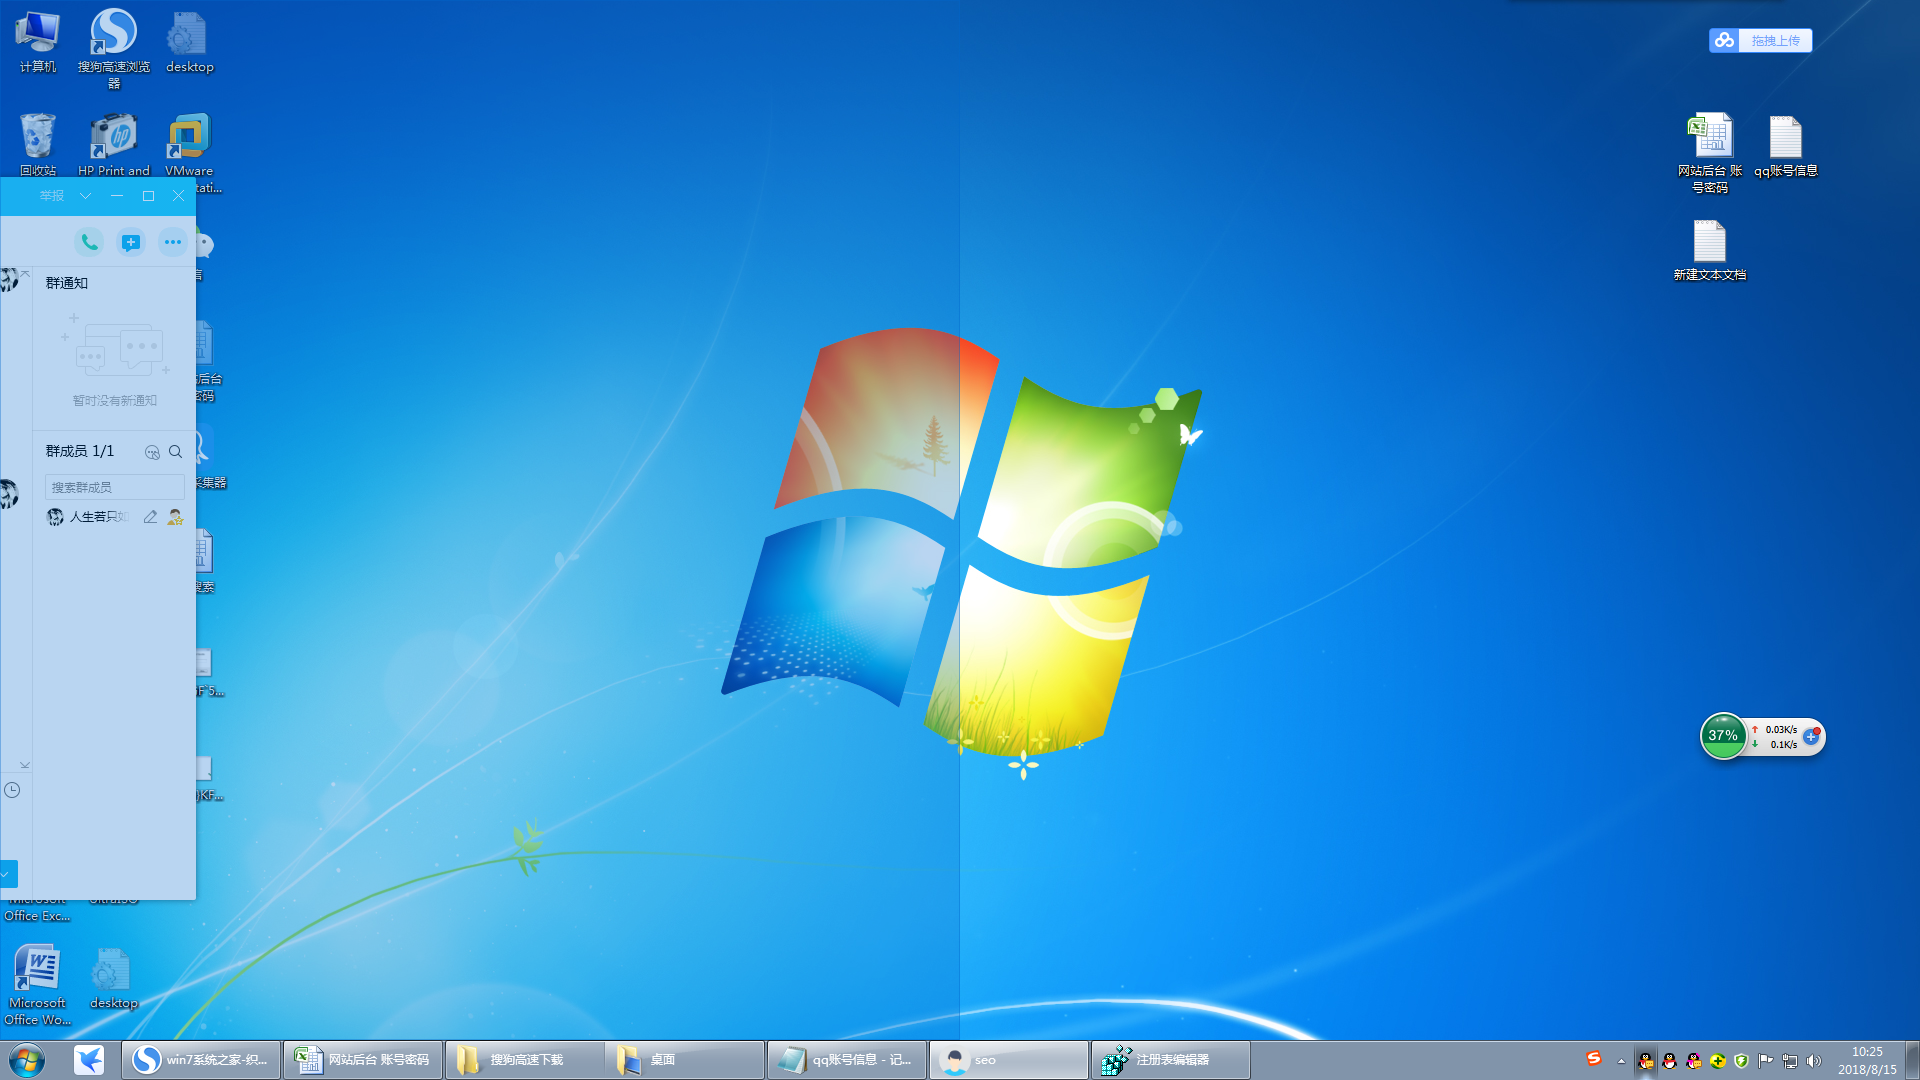The width and height of the screenshot is (1920, 1080).
Task: Switch to 网站后台 账号密码 Excel taskbar item
Action: (363, 1060)
